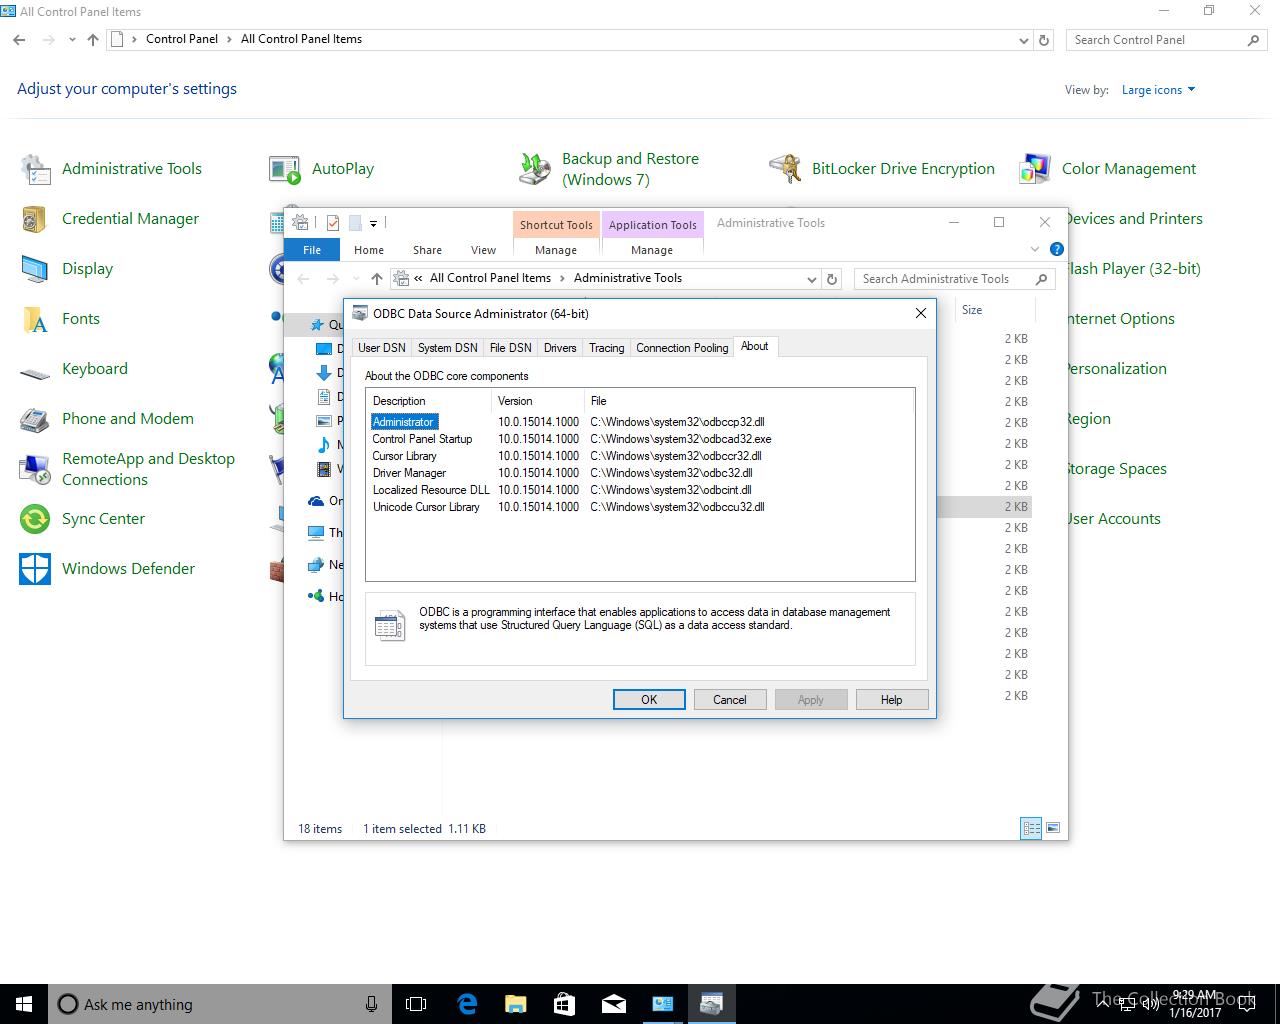This screenshot has width=1280, height=1024.
Task: Open RemoteApp and Desktop Connections
Action: [x=148, y=469]
